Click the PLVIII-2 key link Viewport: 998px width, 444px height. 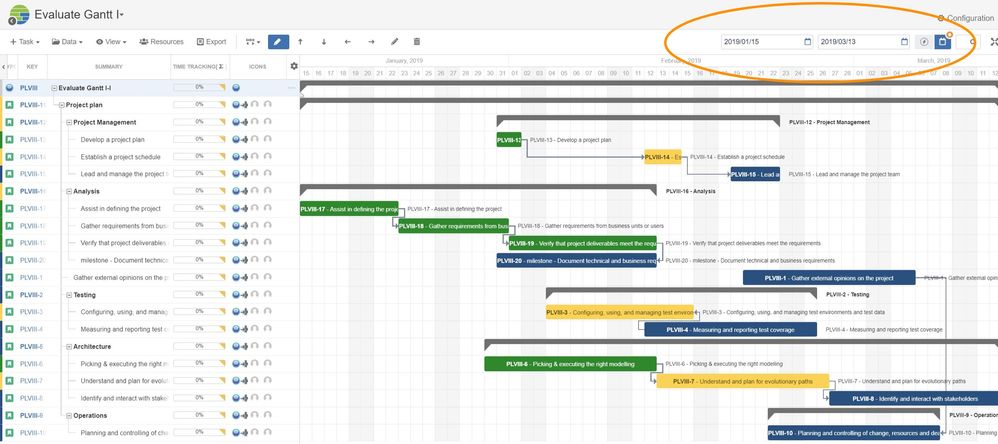click(x=31, y=295)
